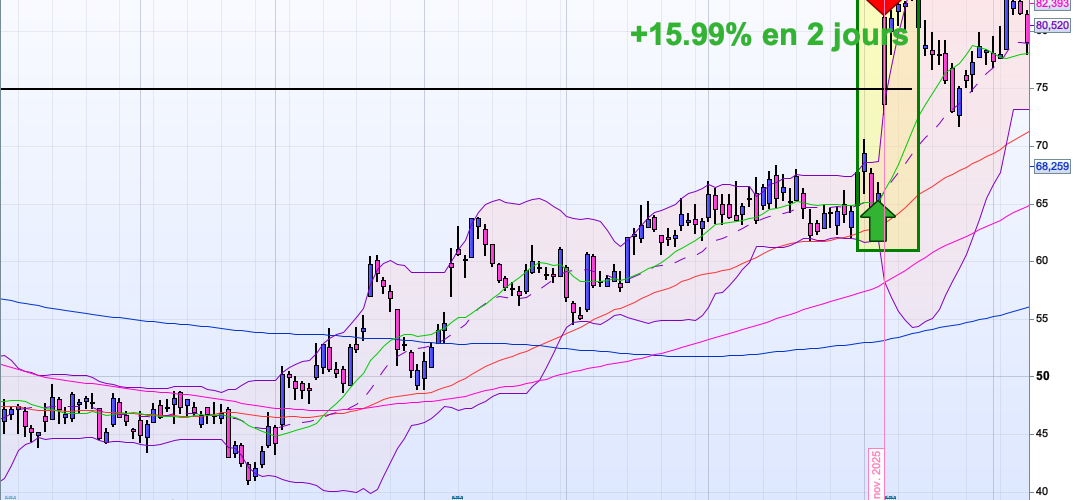Viewport: 1080px width, 500px height.
Task: Select the black horizontal line at 75
Action: [400, 89]
